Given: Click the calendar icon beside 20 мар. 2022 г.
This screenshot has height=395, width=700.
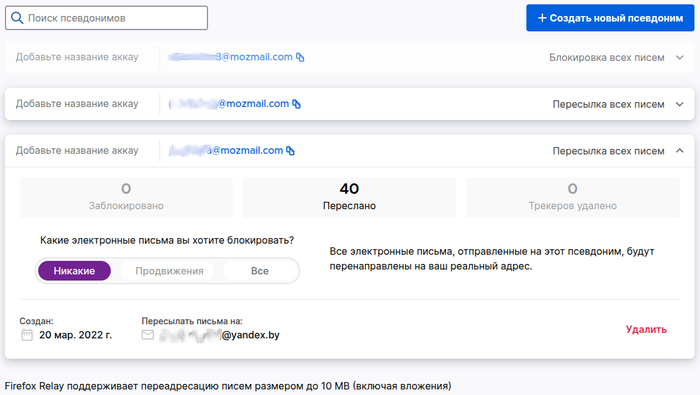Looking at the screenshot, I should (x=27, y=335).
